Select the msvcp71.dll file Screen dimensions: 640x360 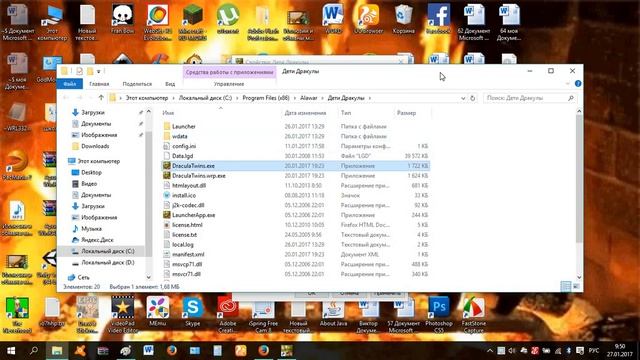(187, 264)
